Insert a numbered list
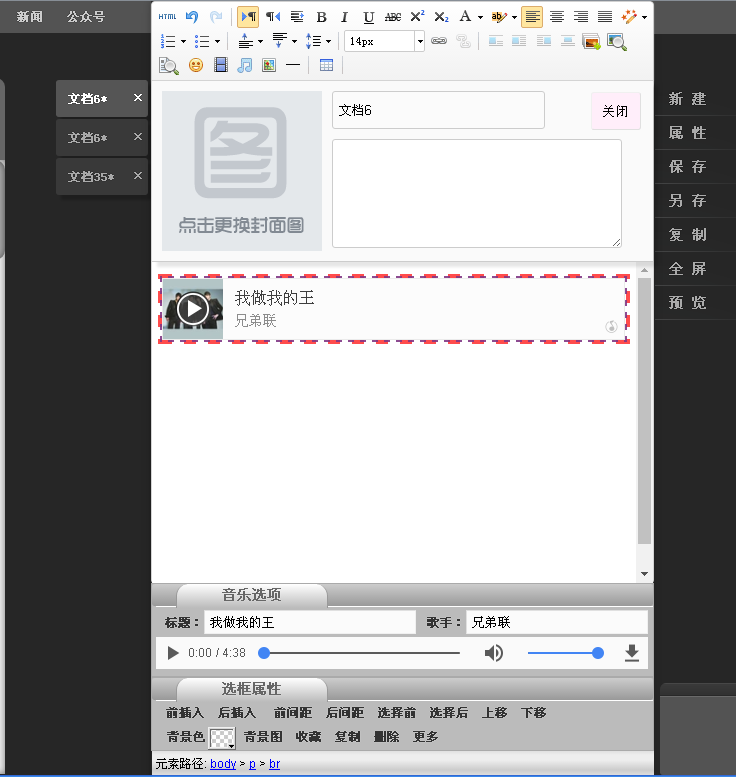Image resolution: width=736 pixels, height=777 pixels. click(168, 41)
